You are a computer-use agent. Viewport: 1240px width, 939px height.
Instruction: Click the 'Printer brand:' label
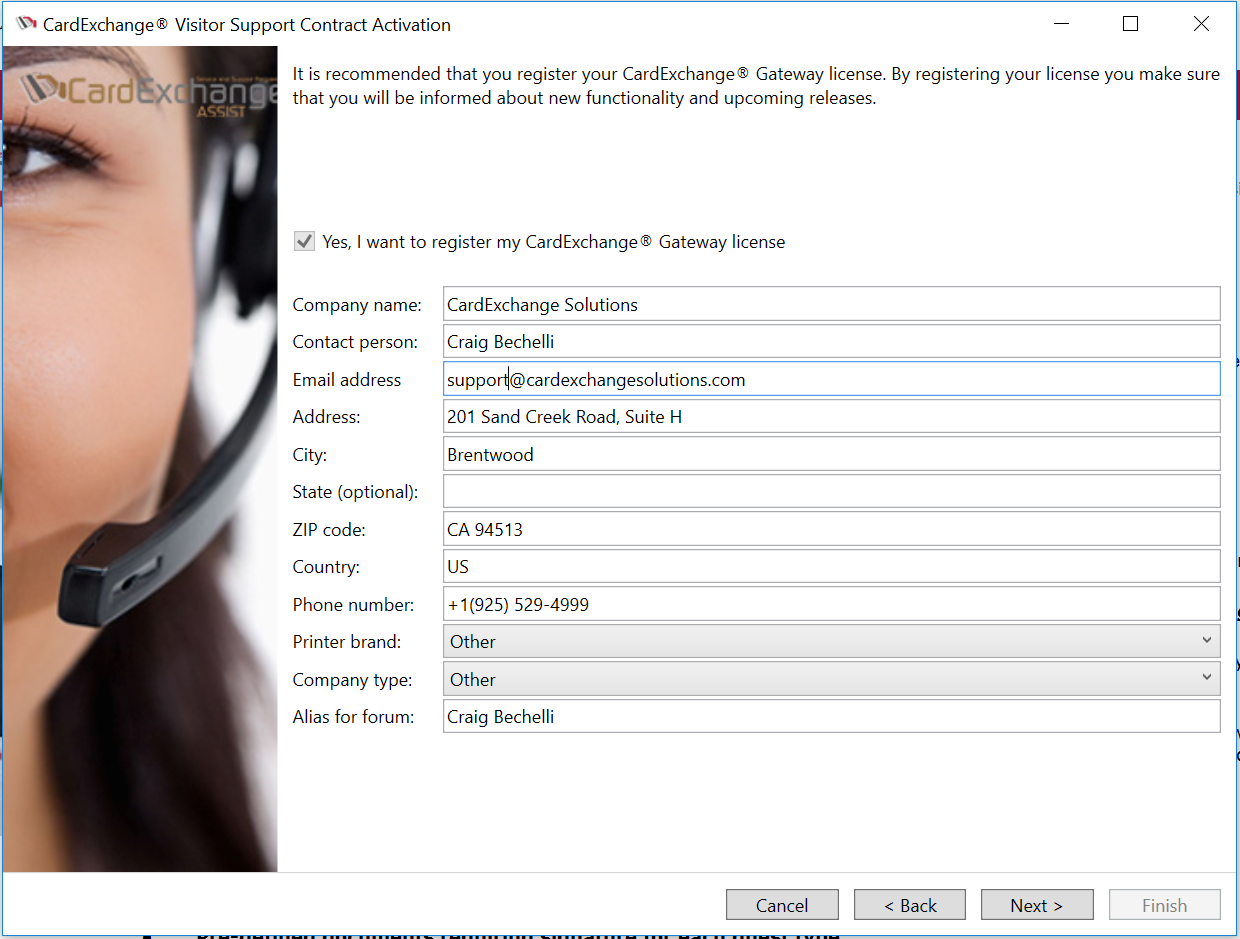[x=347, y=642]
